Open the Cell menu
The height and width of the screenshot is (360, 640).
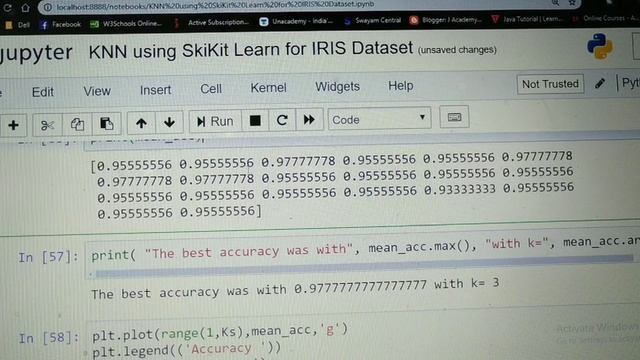tap(211, 89)
